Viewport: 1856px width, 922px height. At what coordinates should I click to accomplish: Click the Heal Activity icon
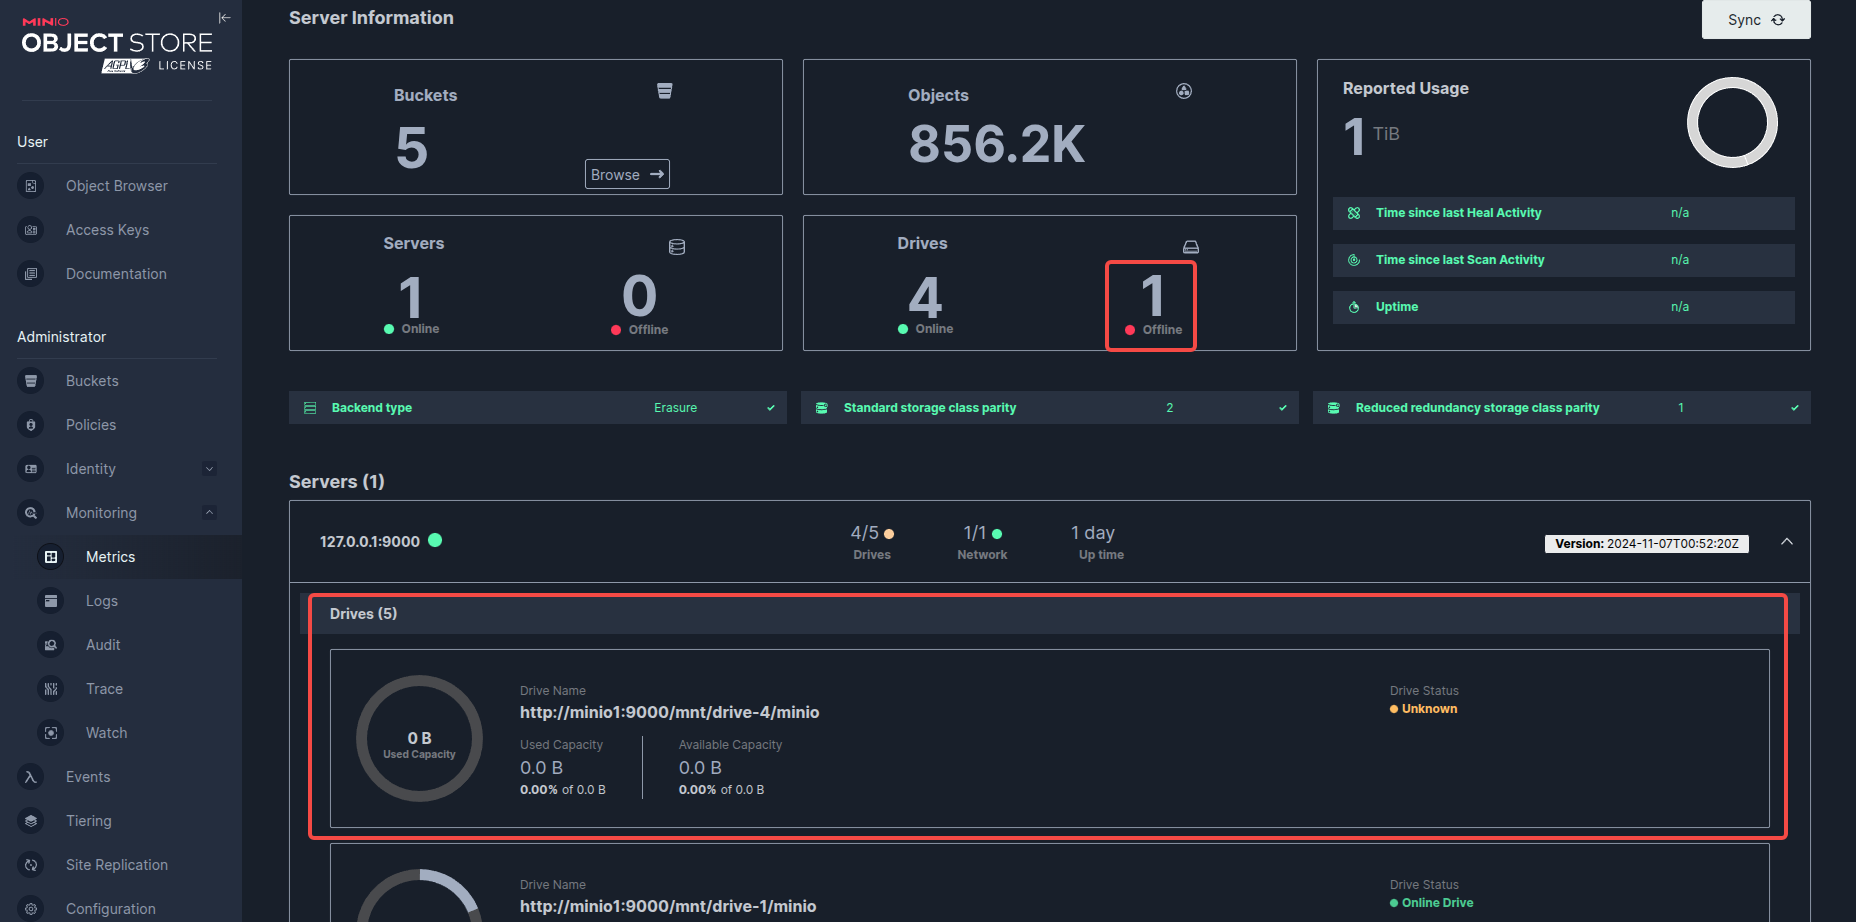pos(1354,213)
